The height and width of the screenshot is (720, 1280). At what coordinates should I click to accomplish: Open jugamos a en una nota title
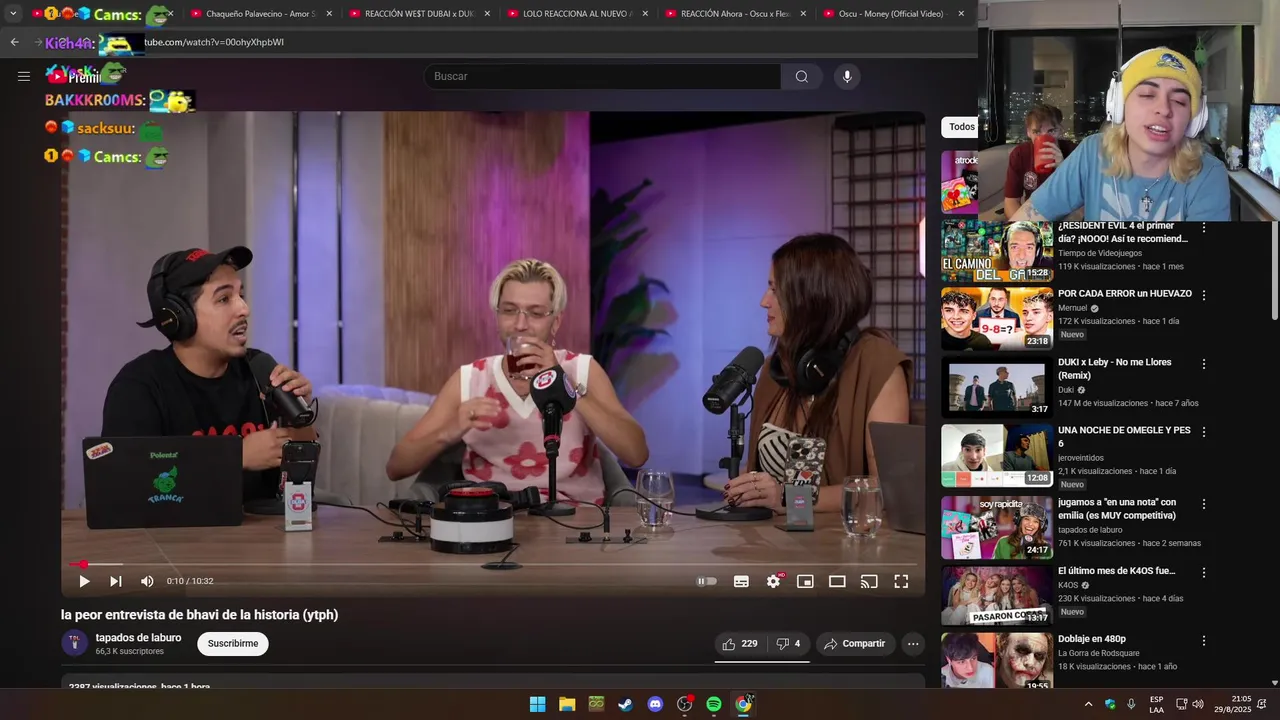point(1117,509)
